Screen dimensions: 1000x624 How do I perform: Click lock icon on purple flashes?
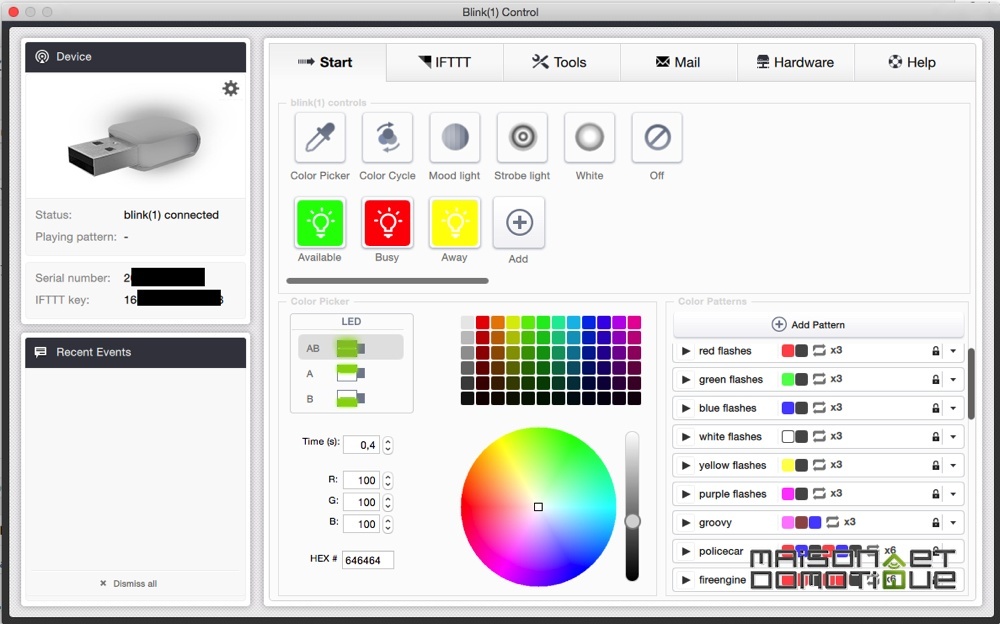coord(936,494)
